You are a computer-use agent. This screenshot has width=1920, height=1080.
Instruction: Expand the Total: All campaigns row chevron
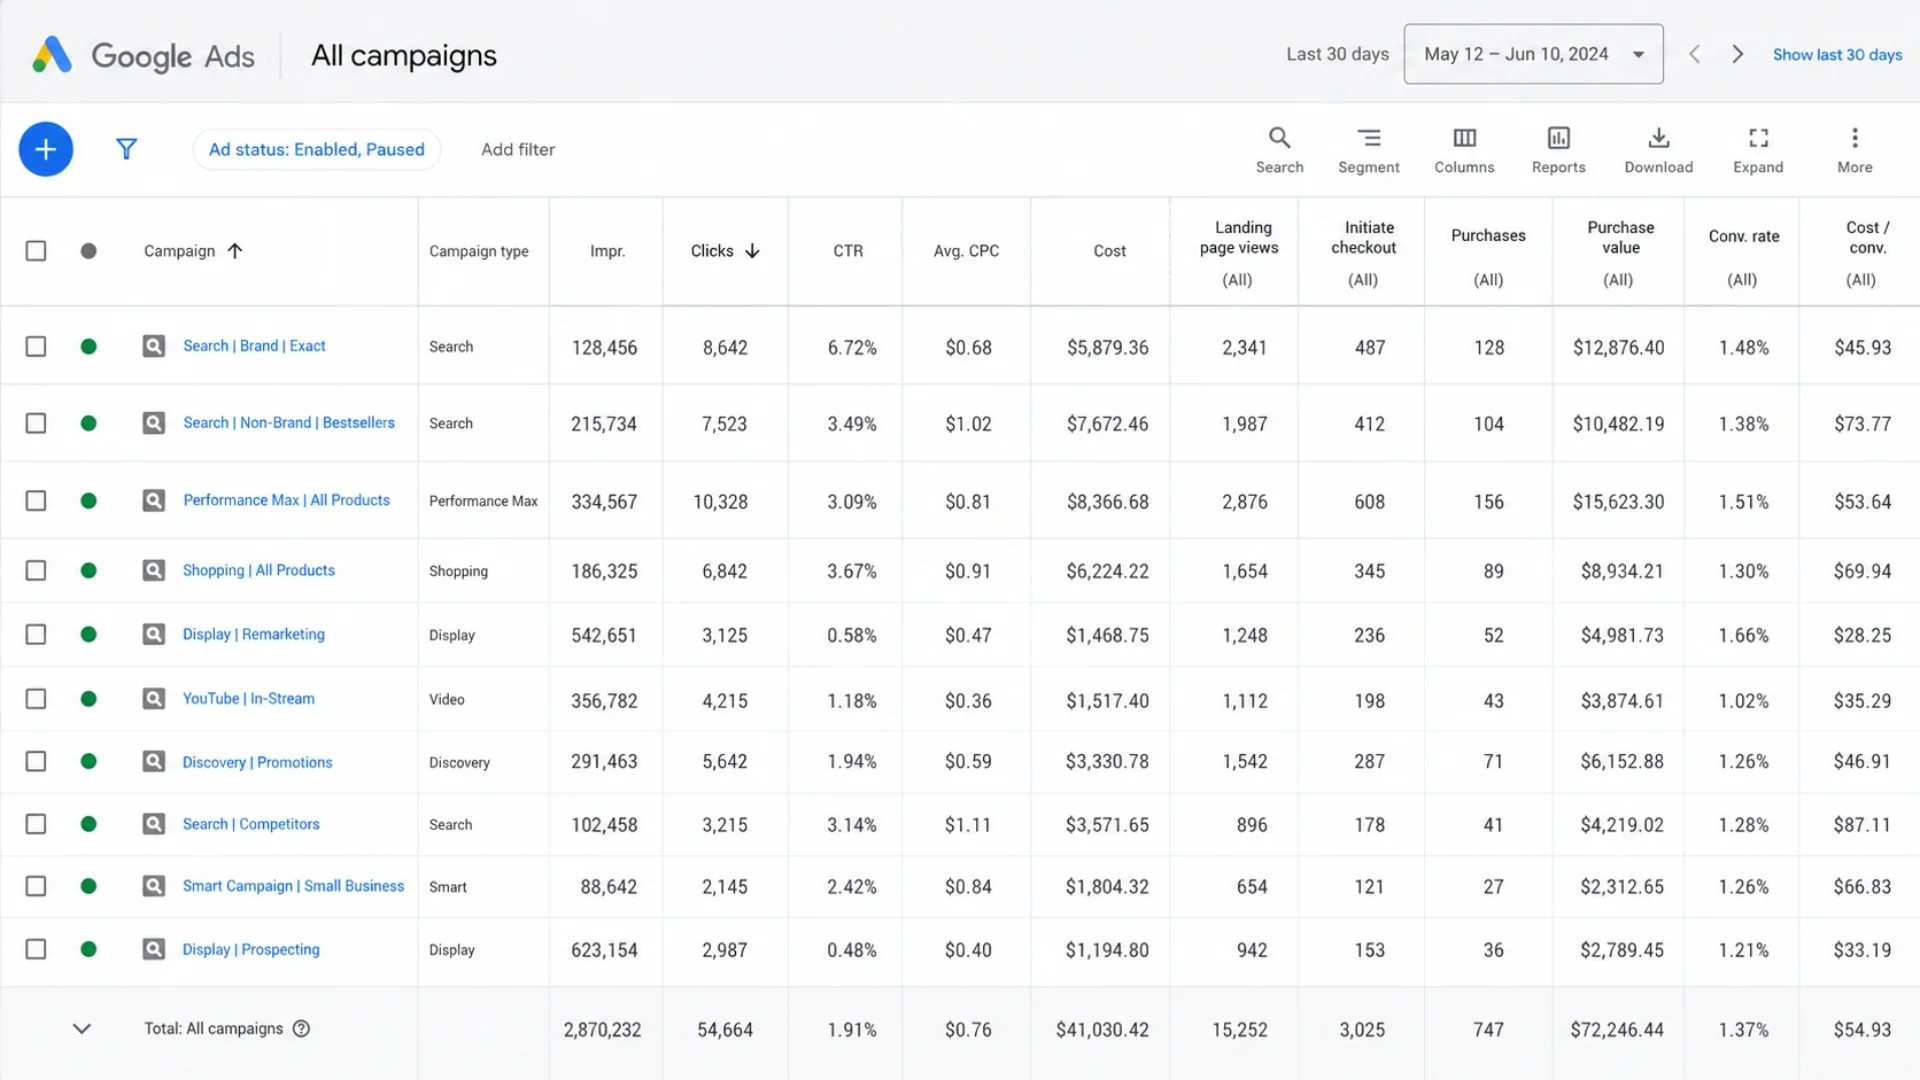point(82,1028)
